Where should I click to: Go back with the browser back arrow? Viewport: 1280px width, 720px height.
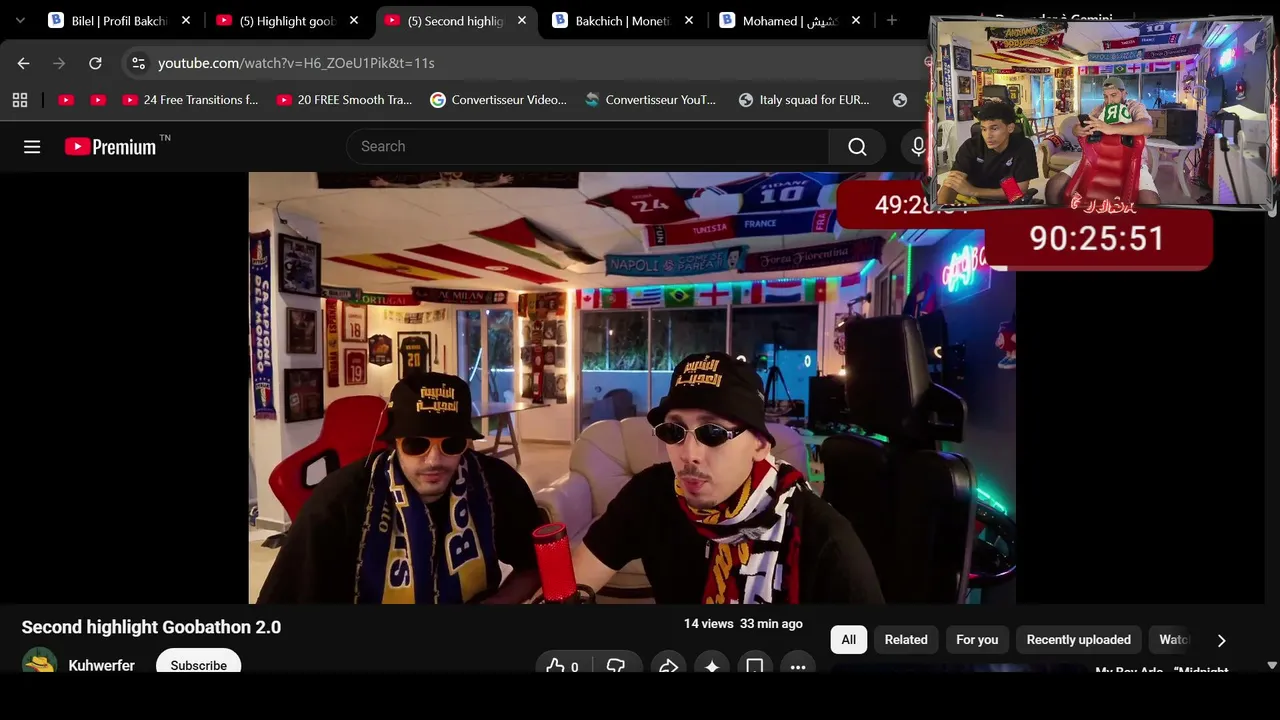23,63
